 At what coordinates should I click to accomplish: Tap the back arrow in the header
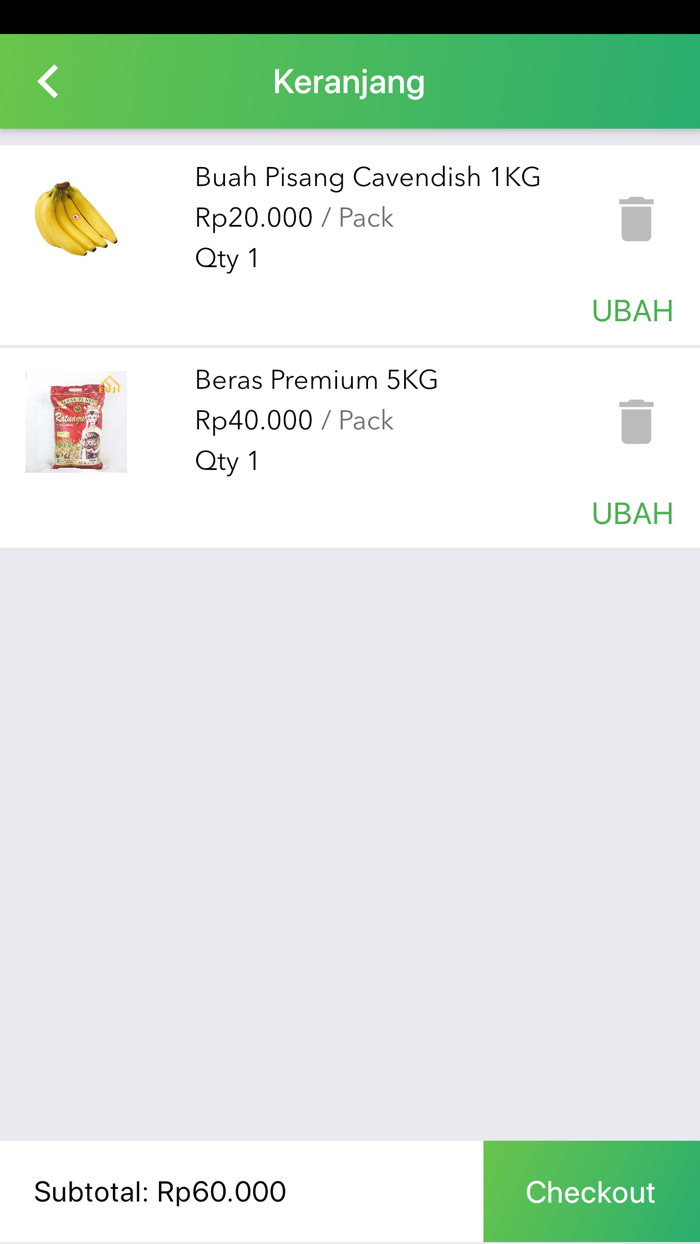click(x=46, y=81)
